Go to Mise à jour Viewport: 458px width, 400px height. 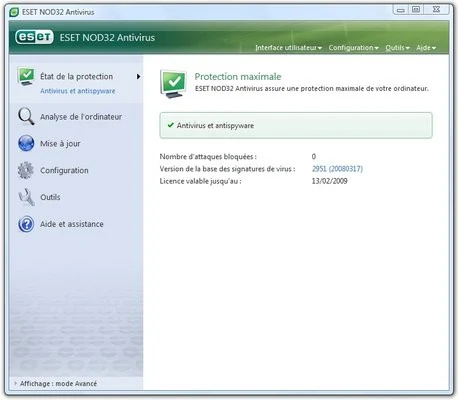60,144
